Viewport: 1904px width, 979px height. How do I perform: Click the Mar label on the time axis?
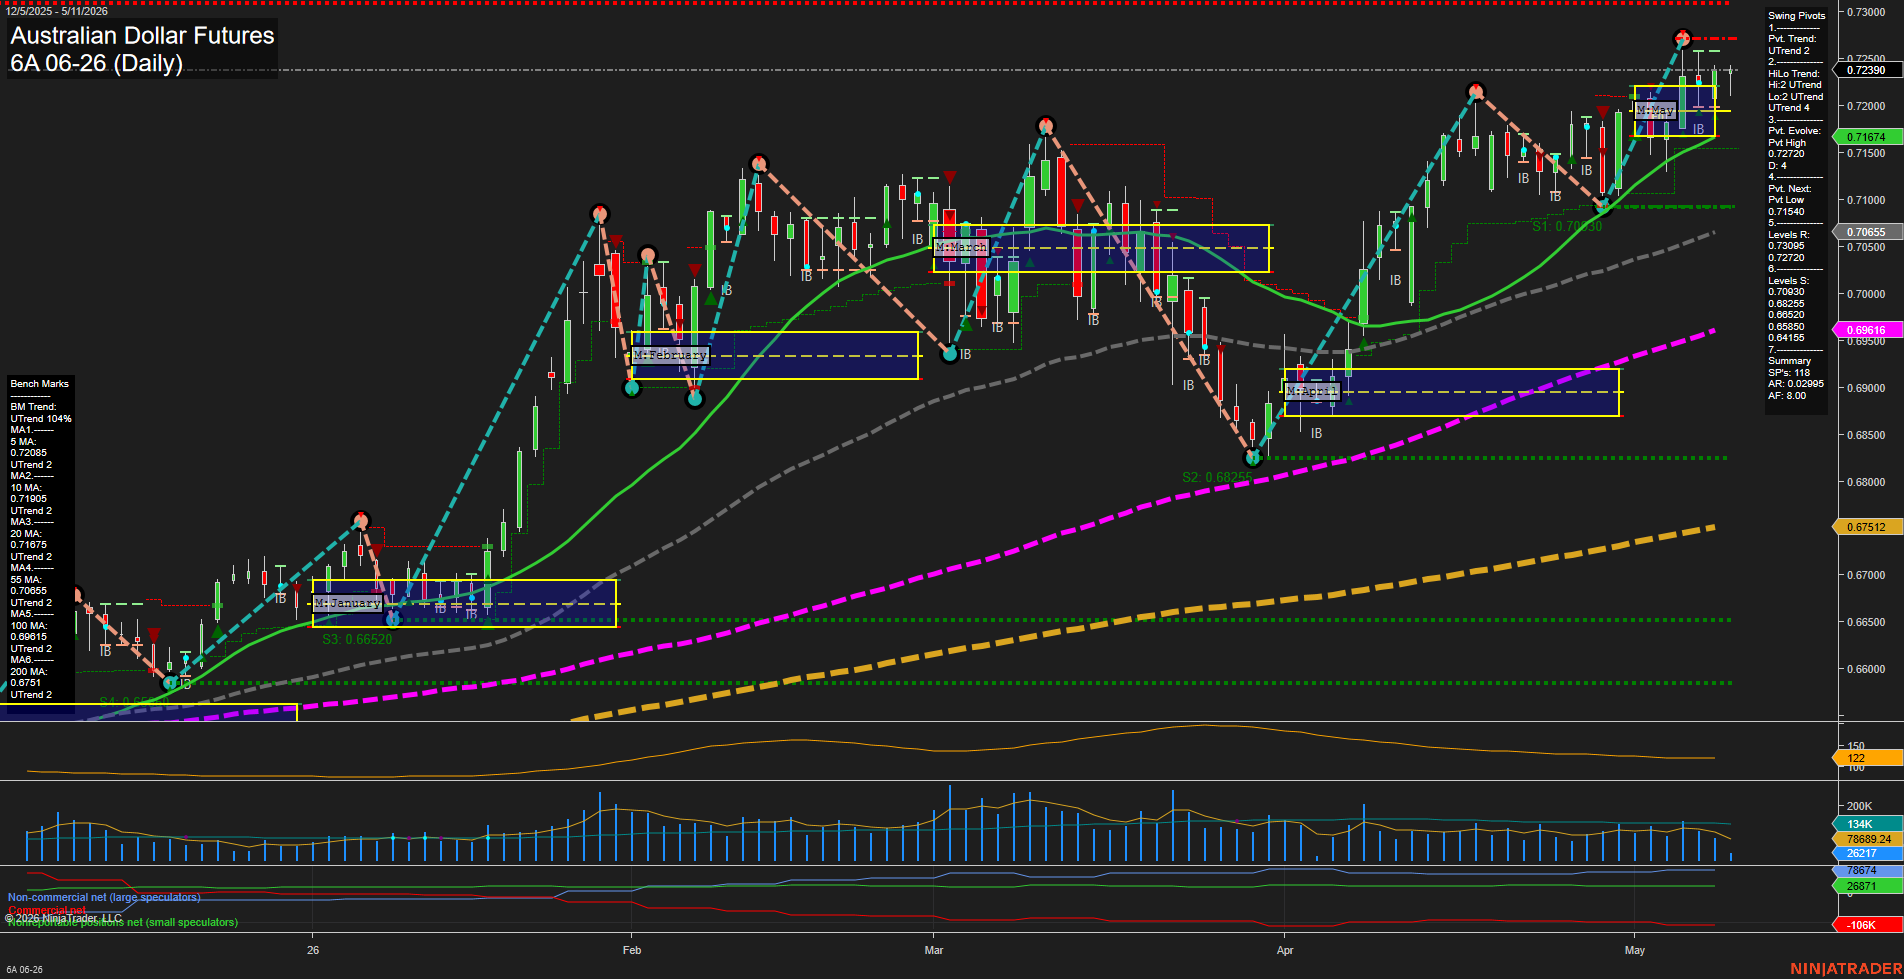[x=934, y=950]
